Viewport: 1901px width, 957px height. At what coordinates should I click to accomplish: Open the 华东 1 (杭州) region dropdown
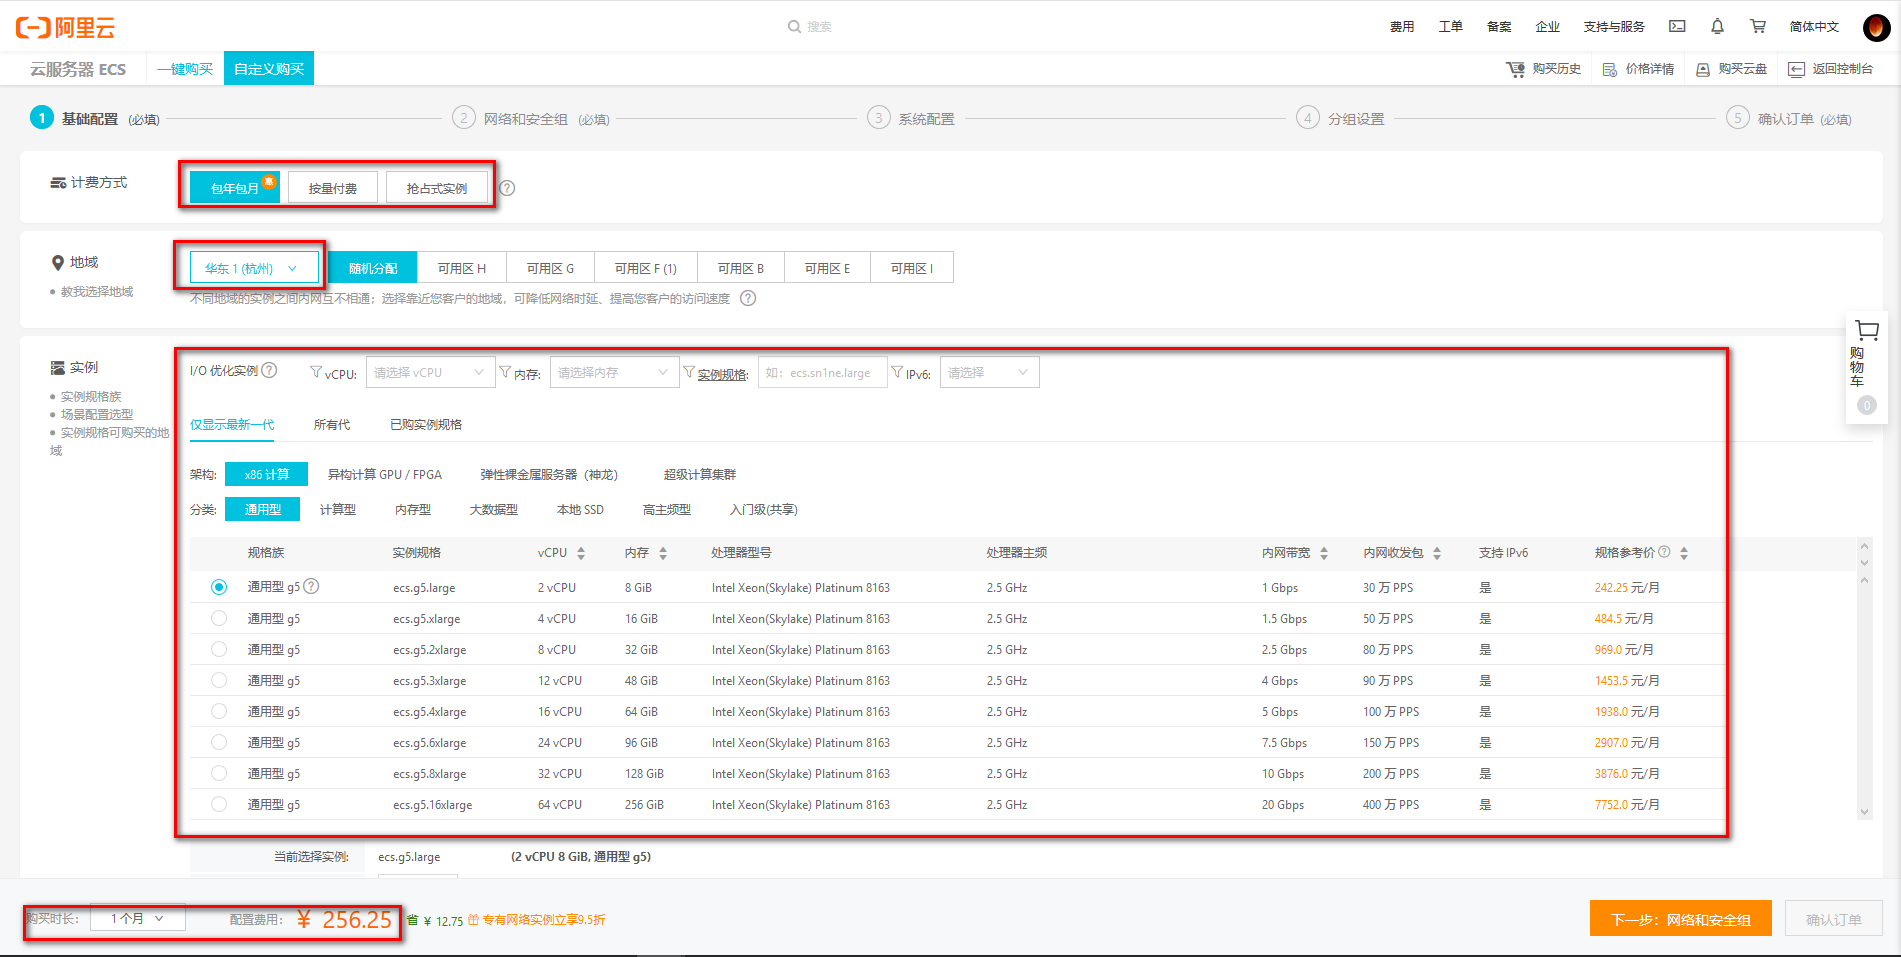coord(254,268)
